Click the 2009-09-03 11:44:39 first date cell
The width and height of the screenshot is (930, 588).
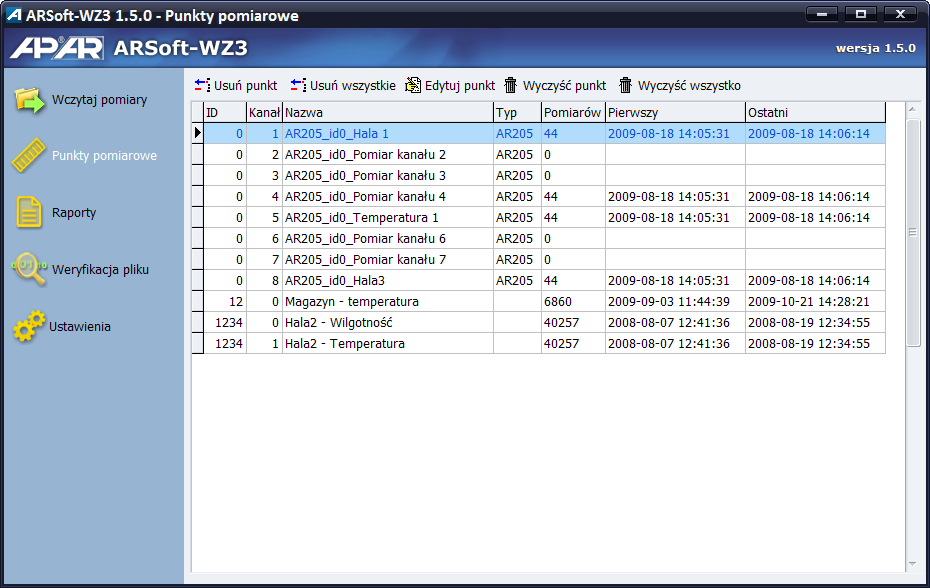point(675,301)
